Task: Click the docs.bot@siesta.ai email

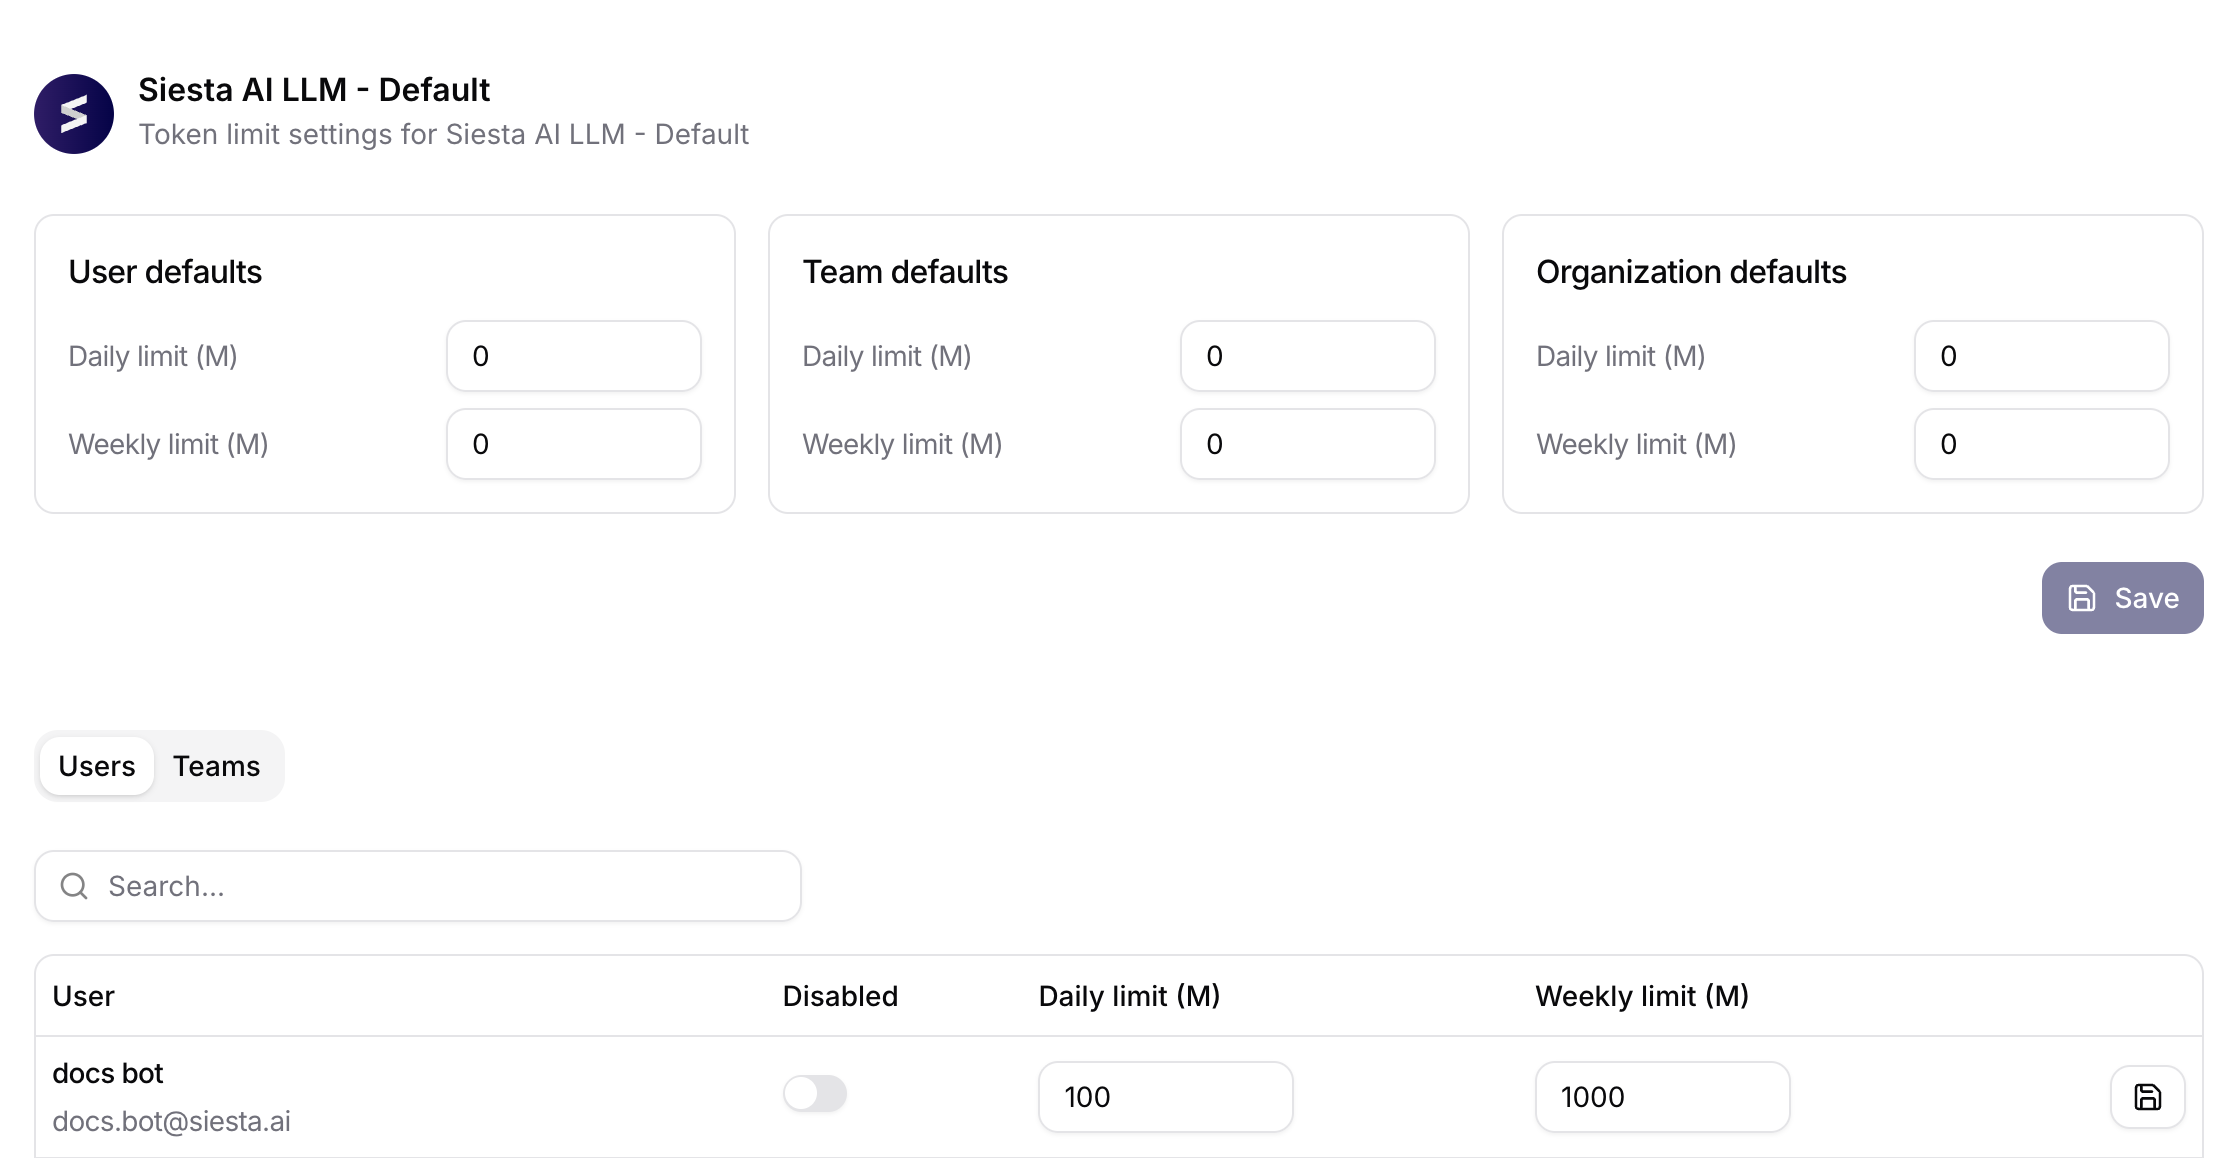Action: pos(171,1121)
